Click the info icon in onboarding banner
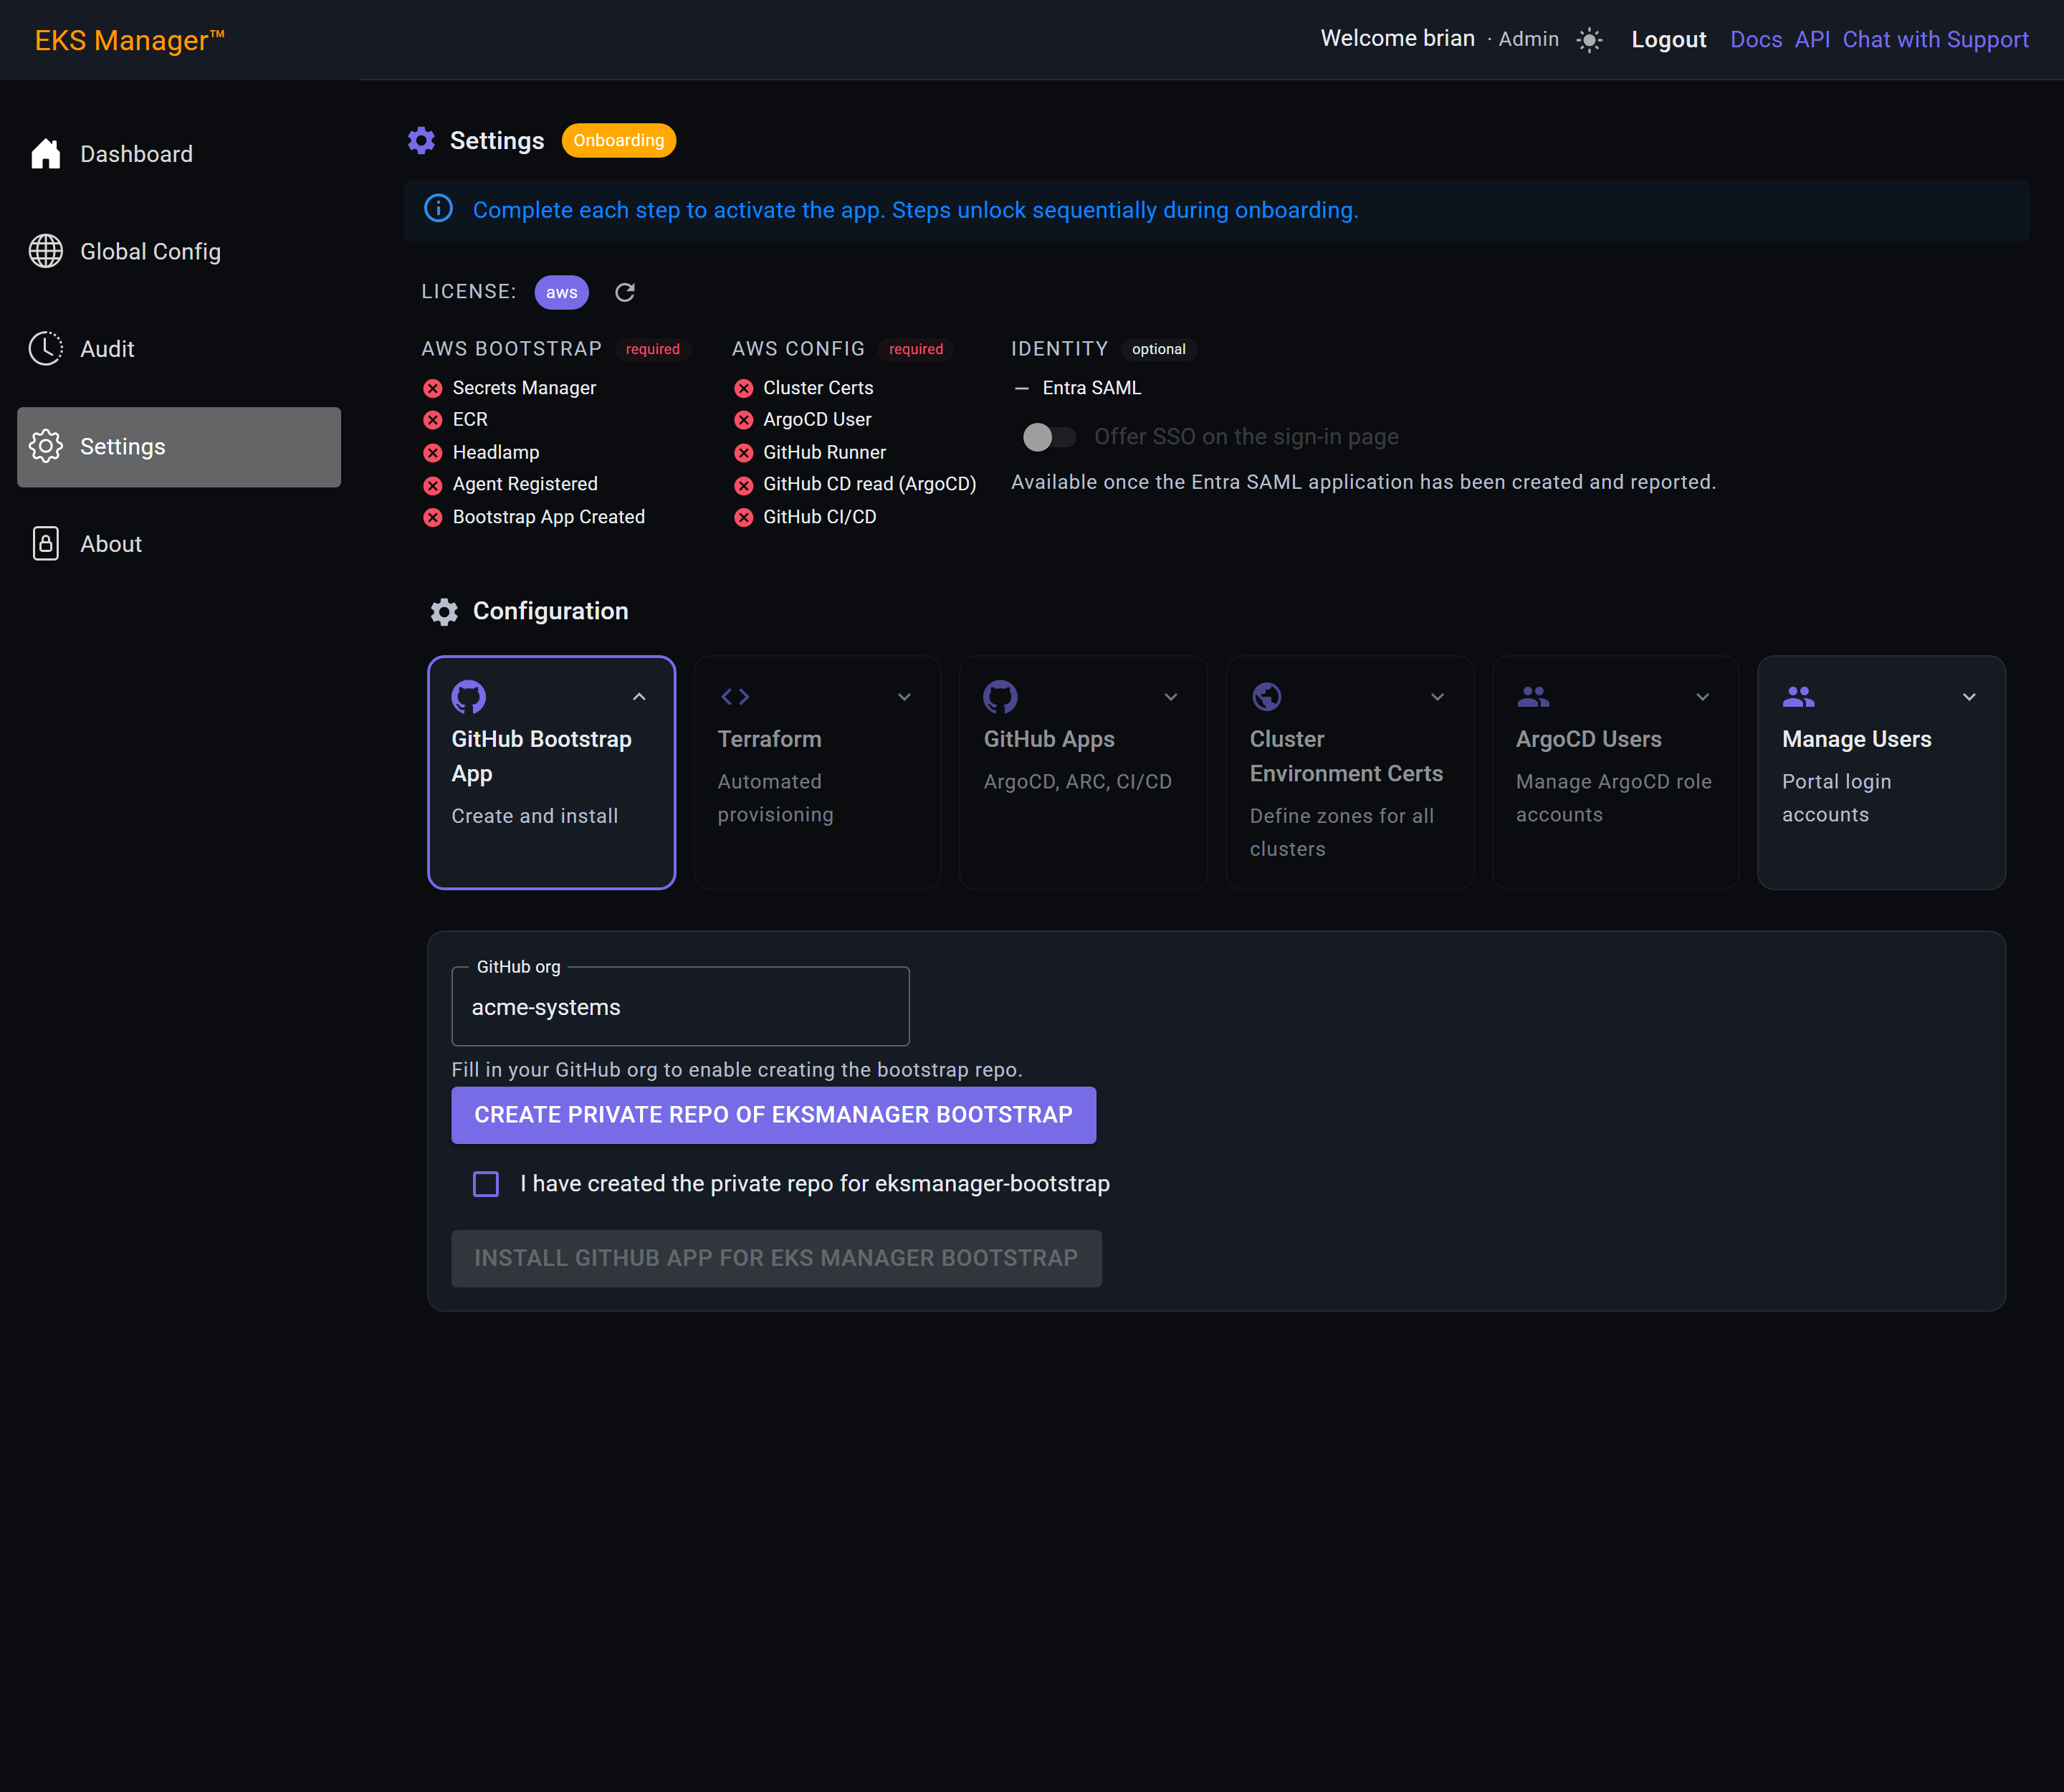This screenshot has height=1792, width=2064. coord(438,209)
